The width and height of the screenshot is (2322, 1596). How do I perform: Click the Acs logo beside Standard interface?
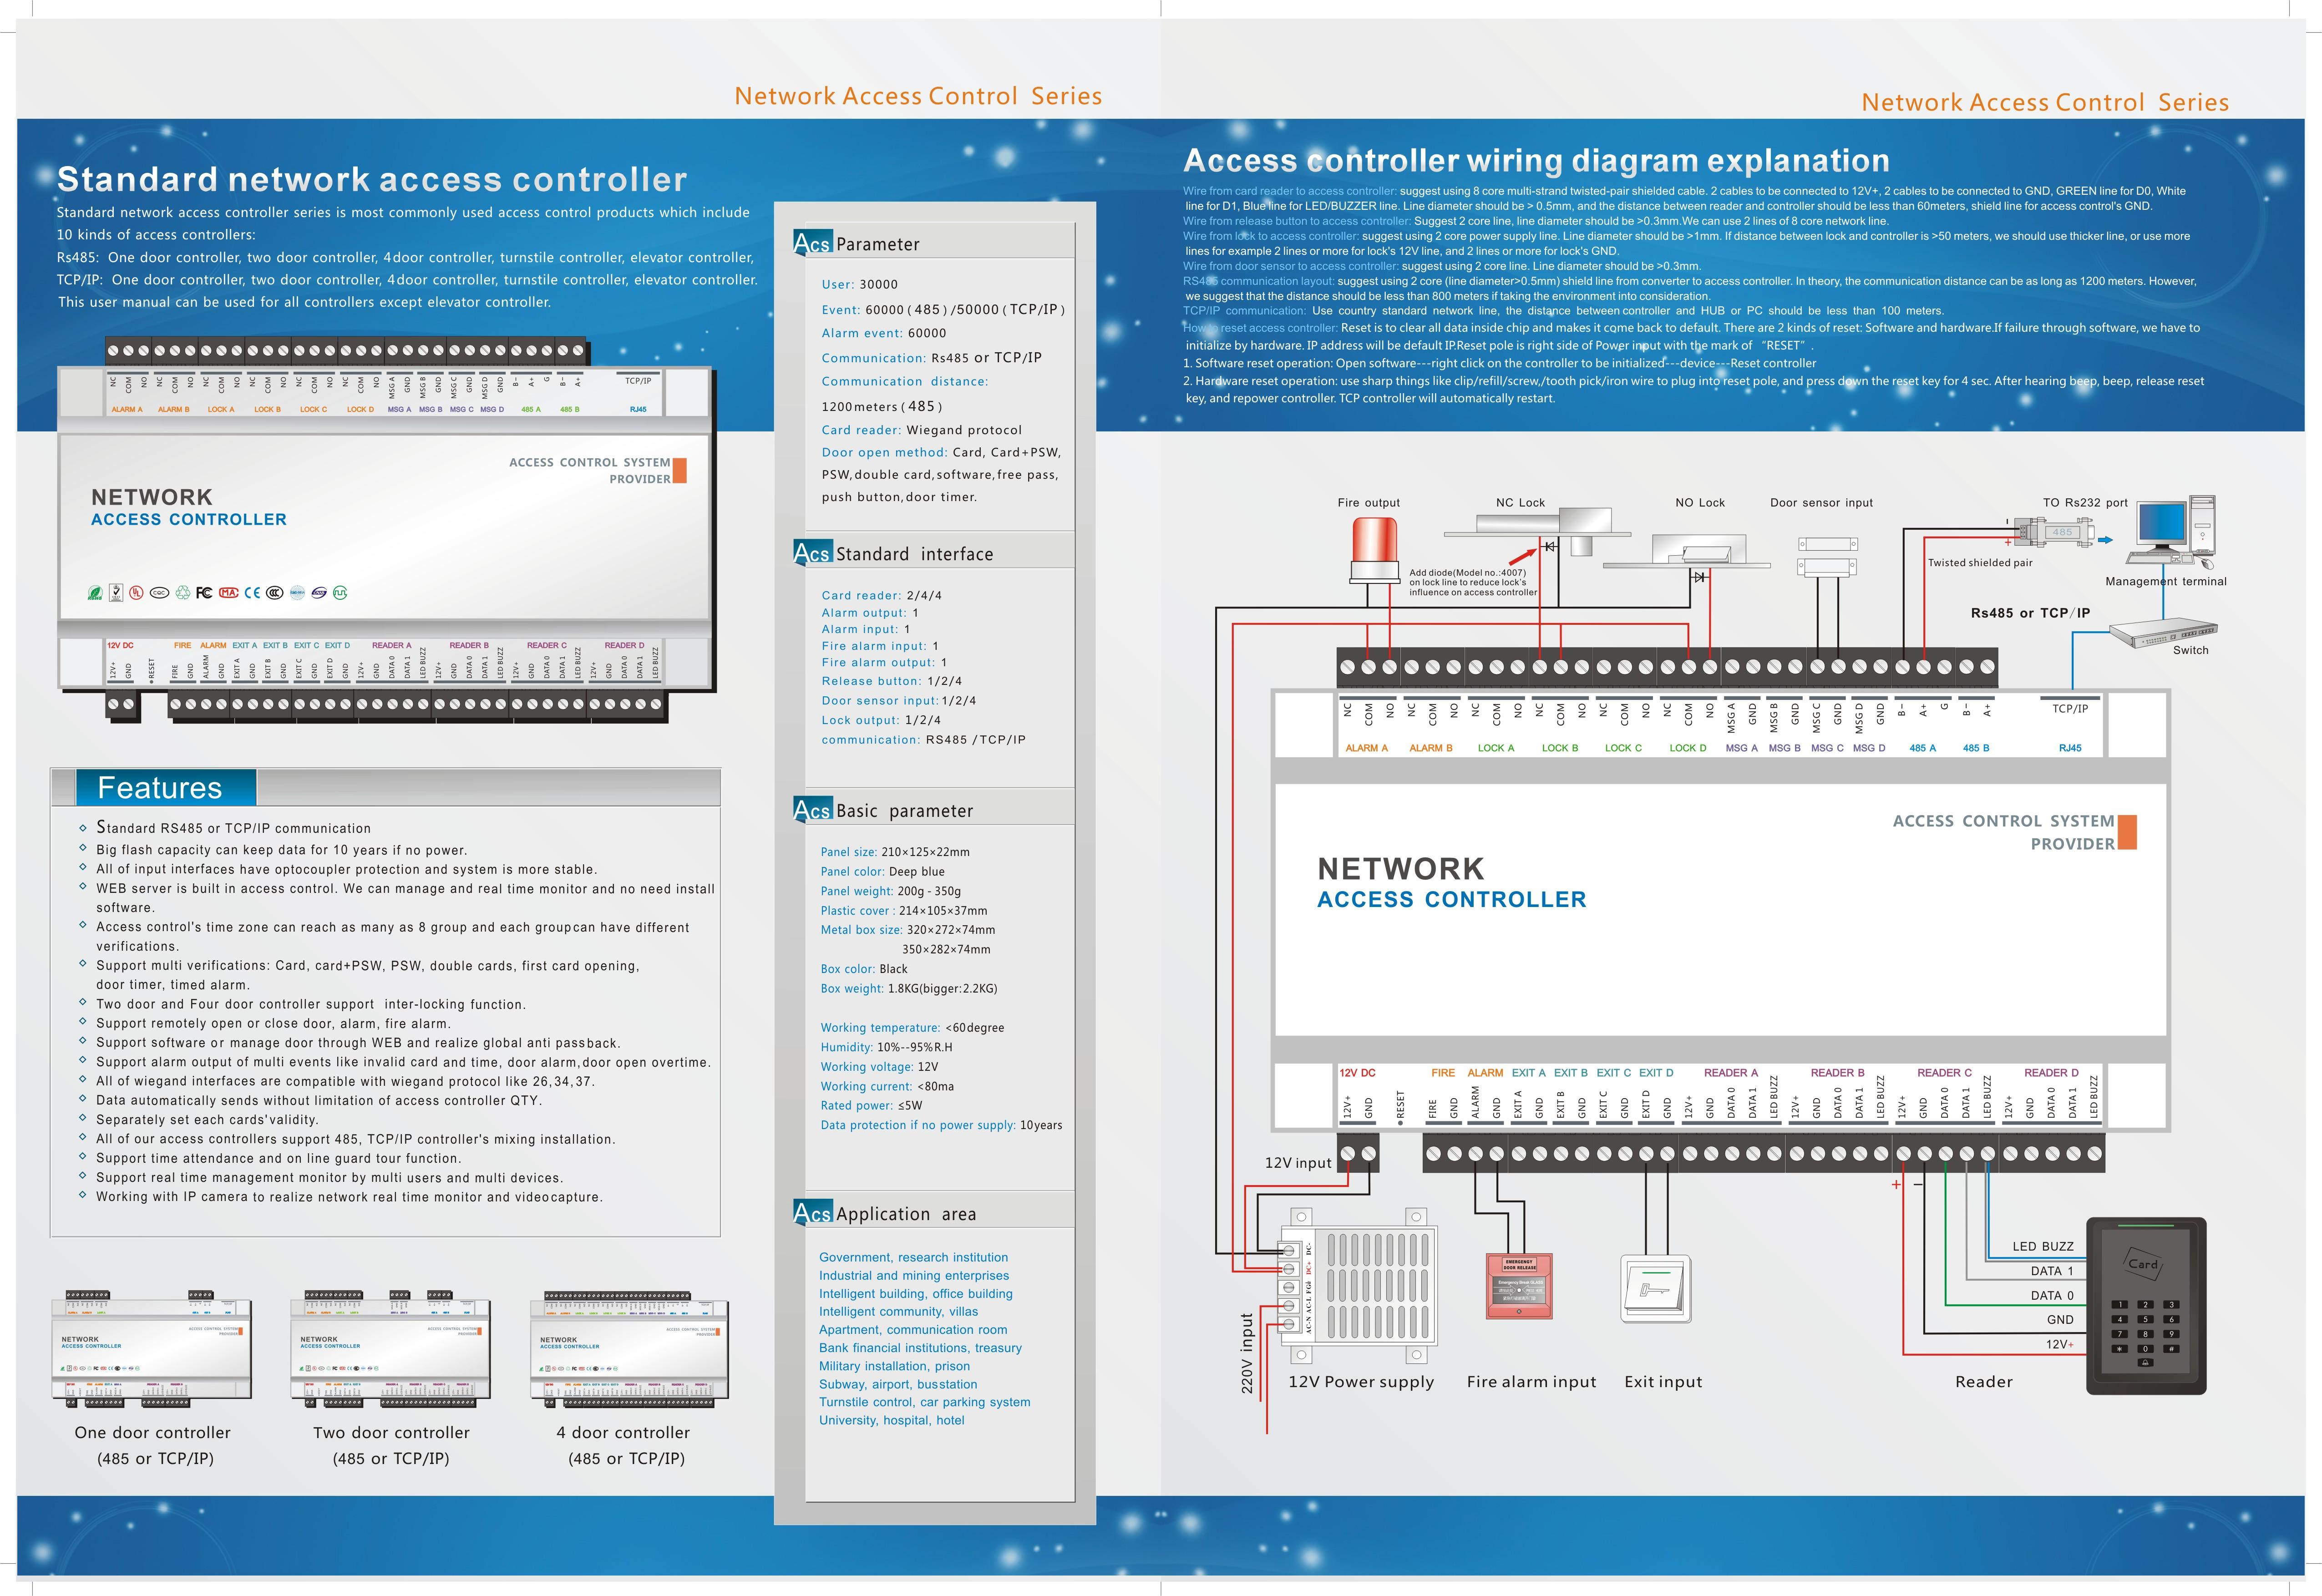813,553
